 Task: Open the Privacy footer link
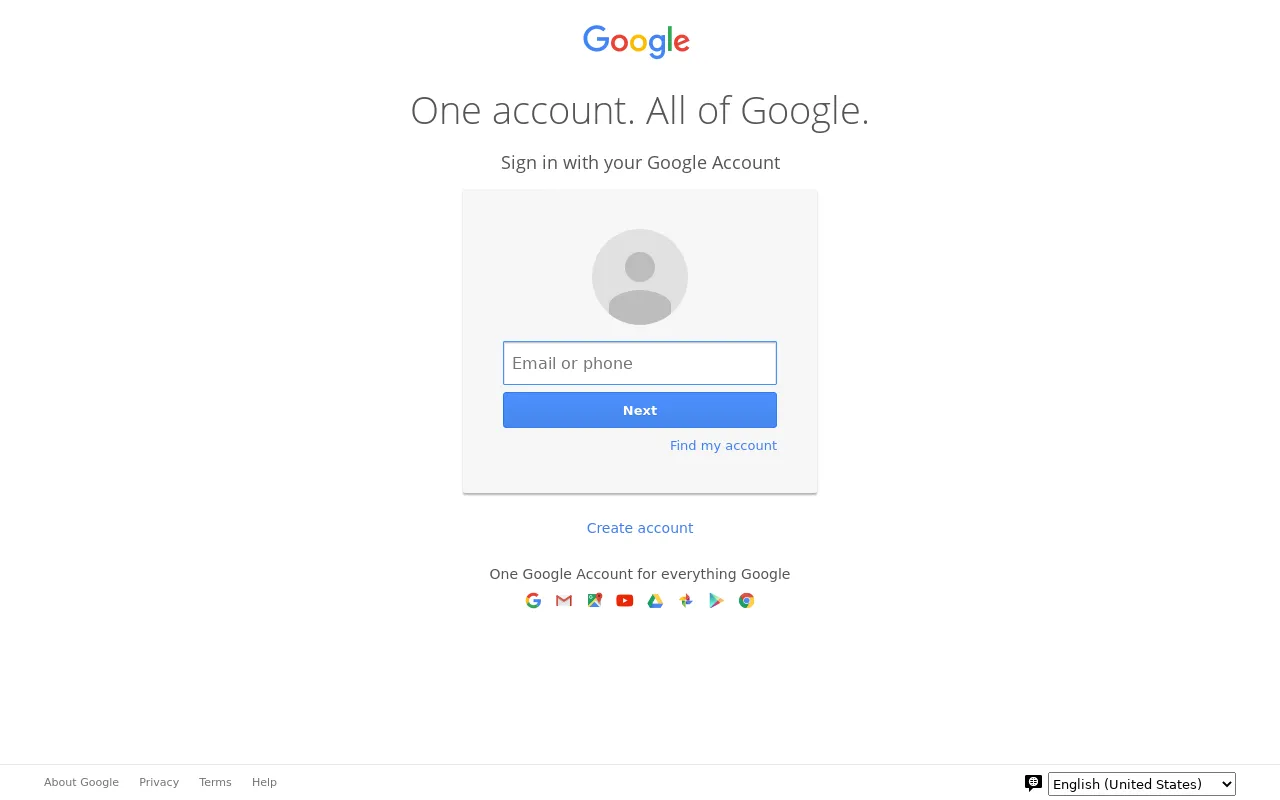tap(159, 782)
